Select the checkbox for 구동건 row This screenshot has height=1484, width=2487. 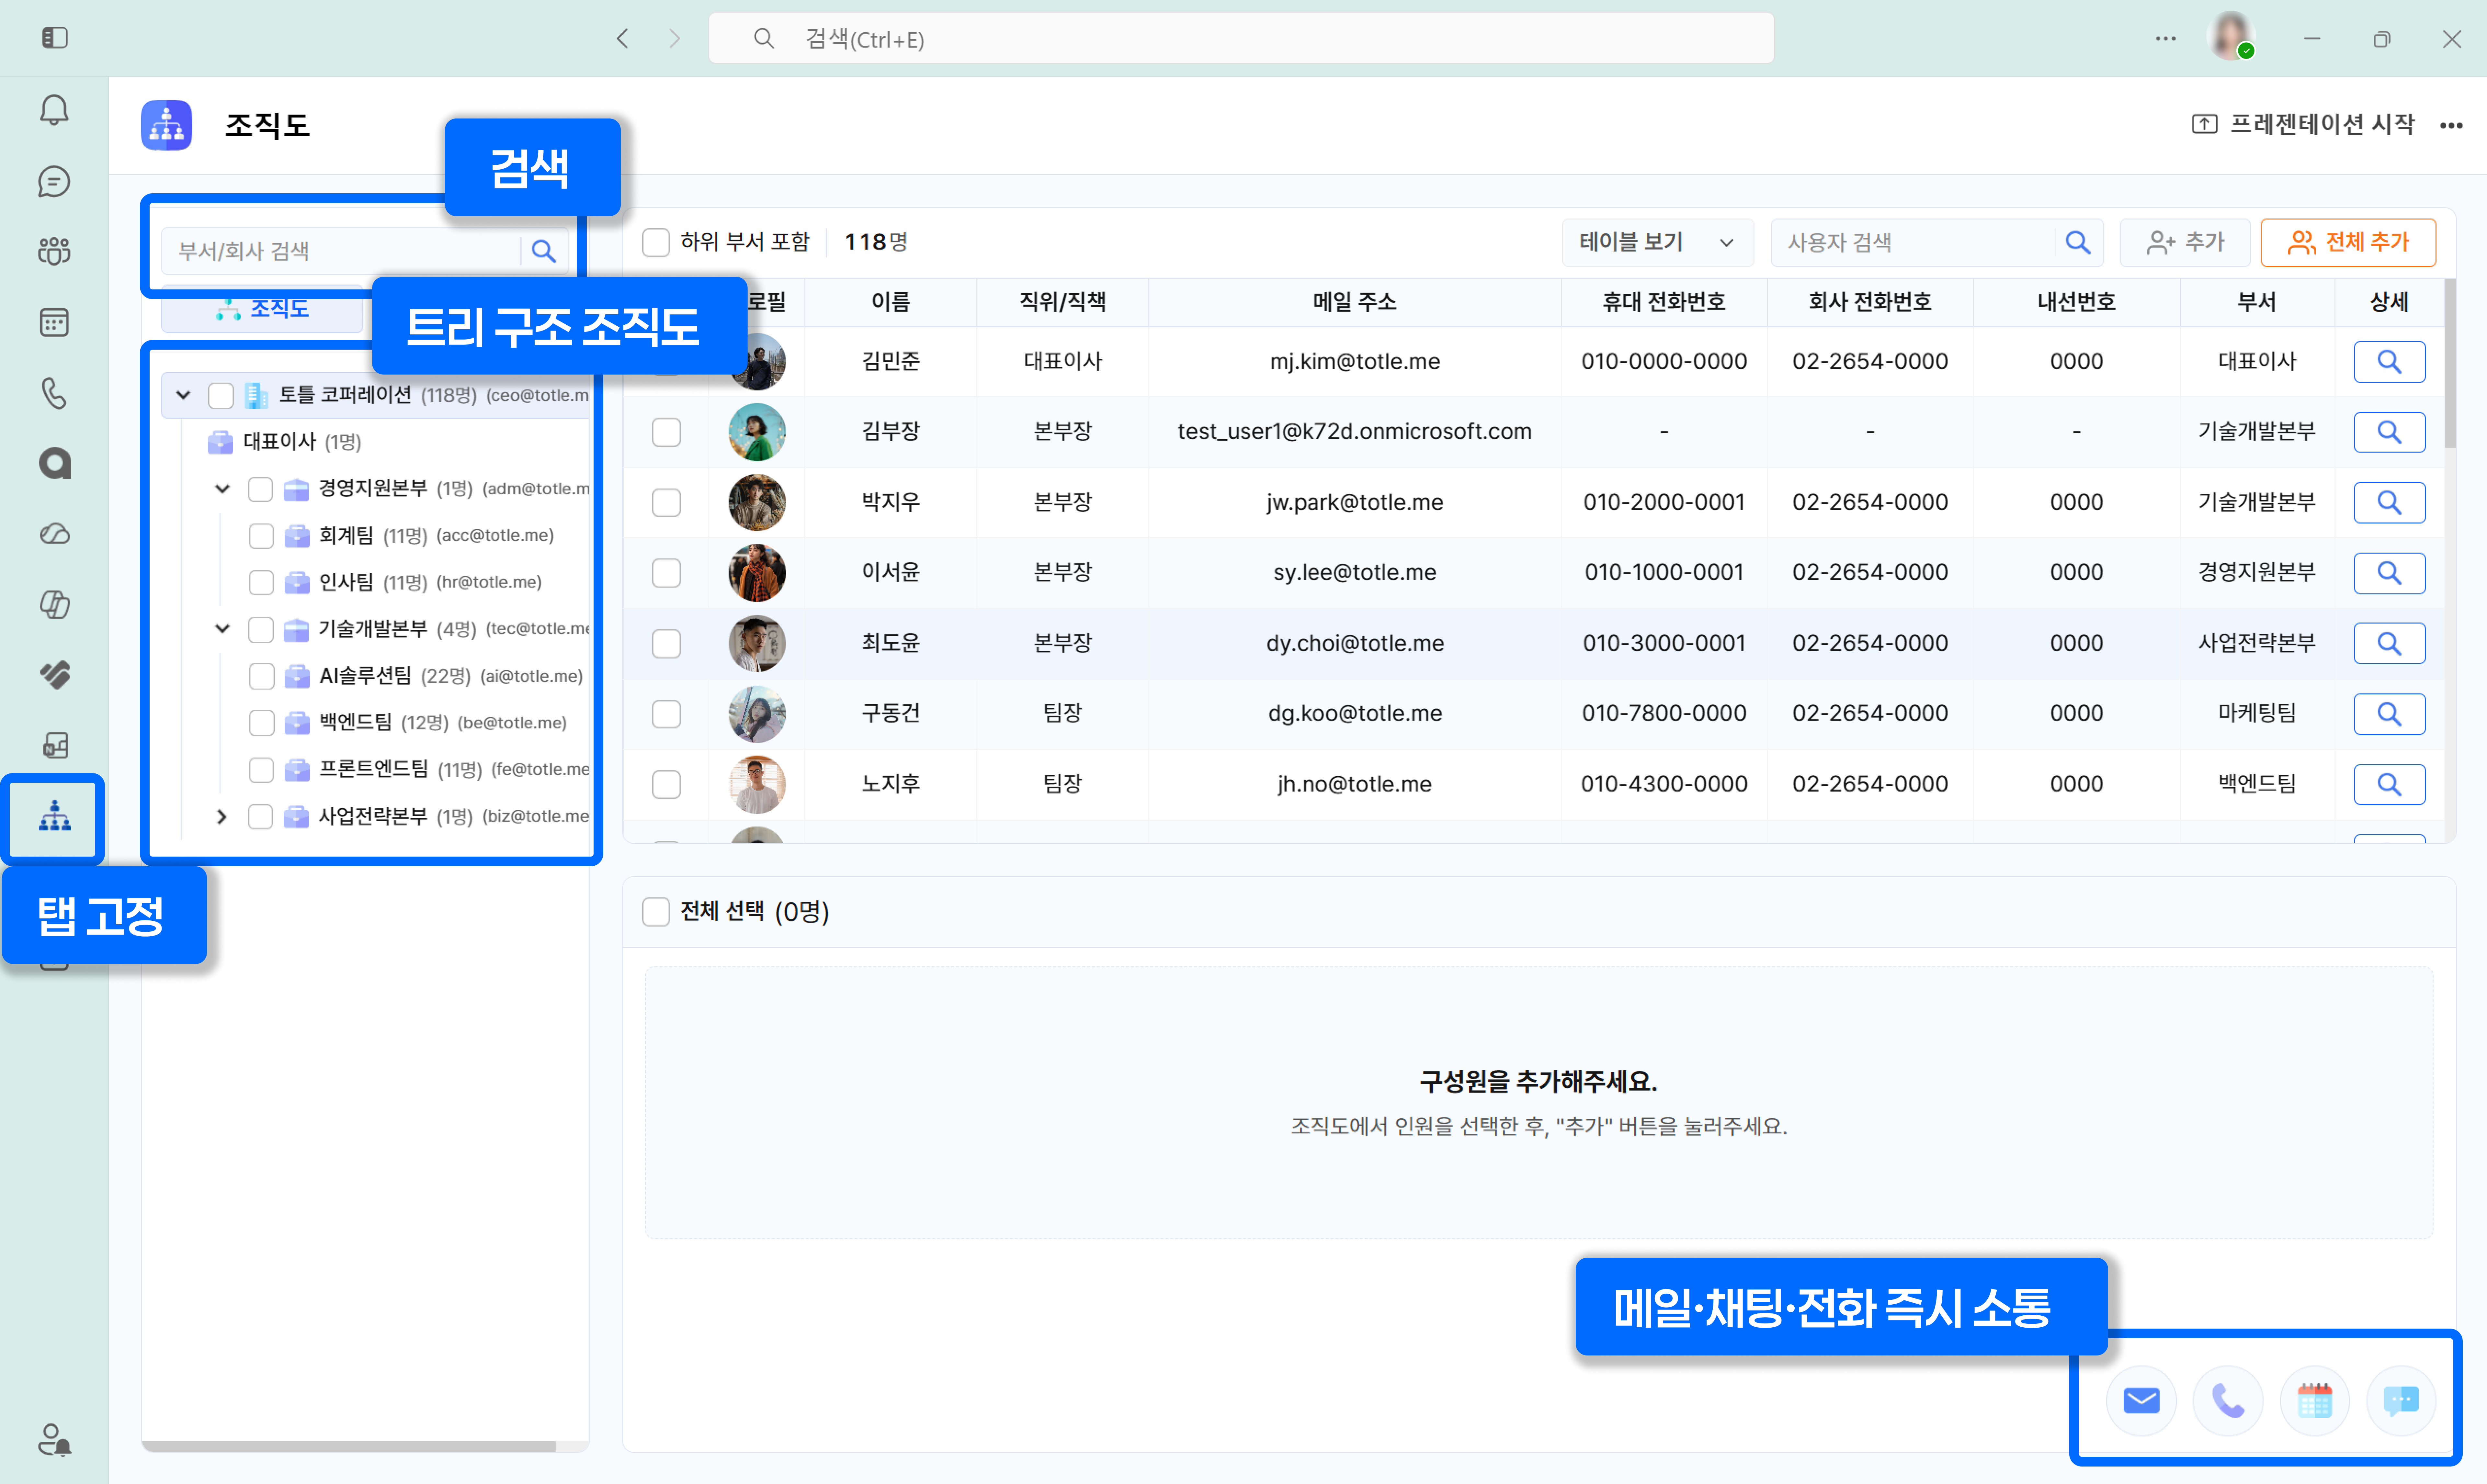[x=666, y=714]
